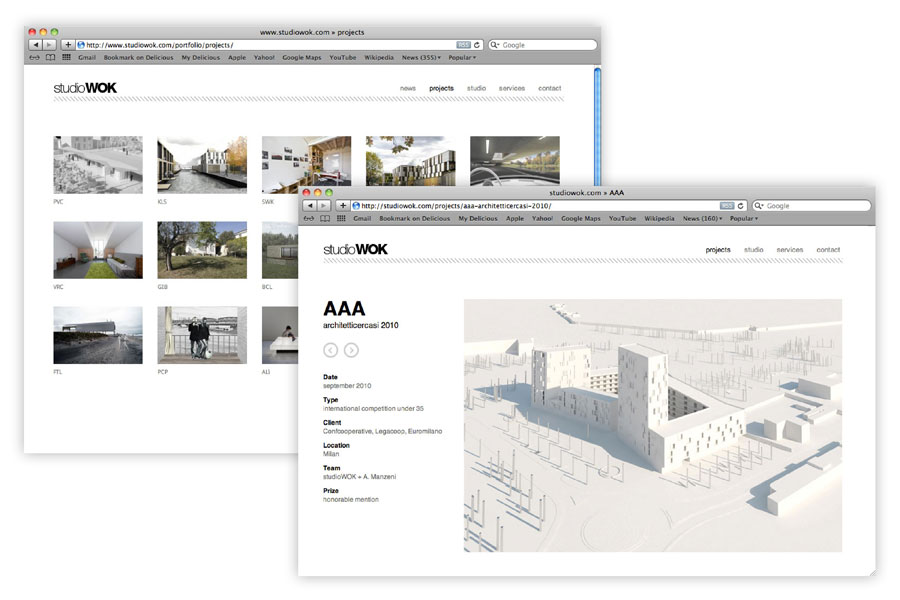Image resolution: width=900 pixels, height=600 pixels.
Task: Click the Google search field in AAA window
Action: pos(810,206)
